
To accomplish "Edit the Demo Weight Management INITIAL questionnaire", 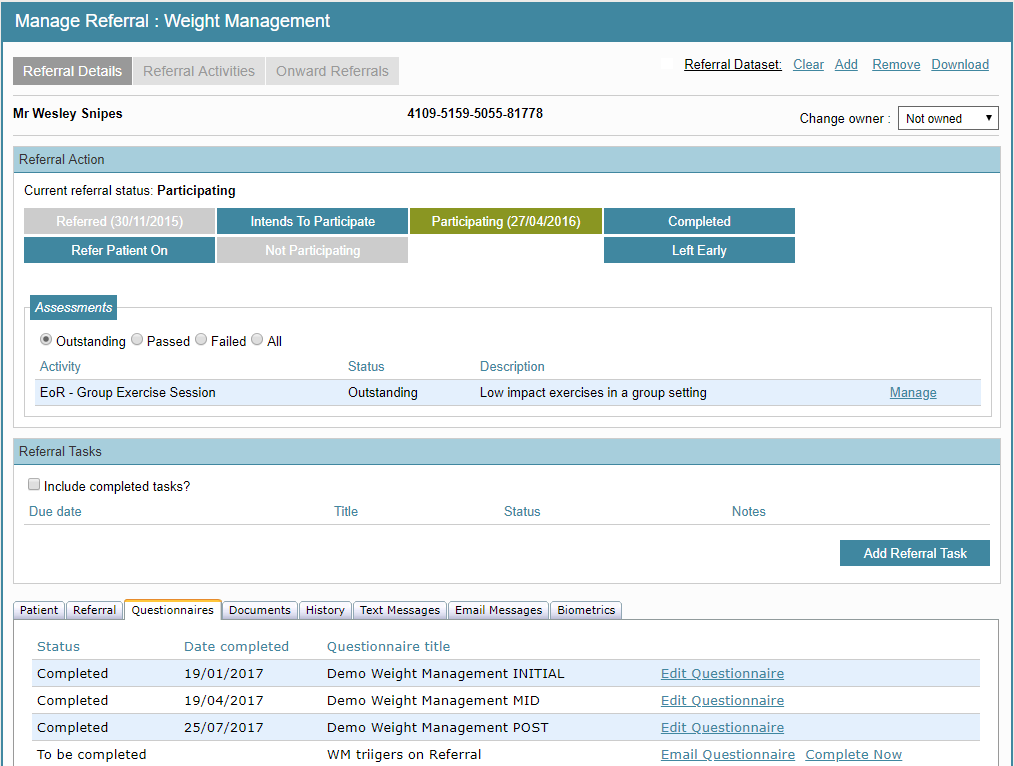I will [722, 674].
